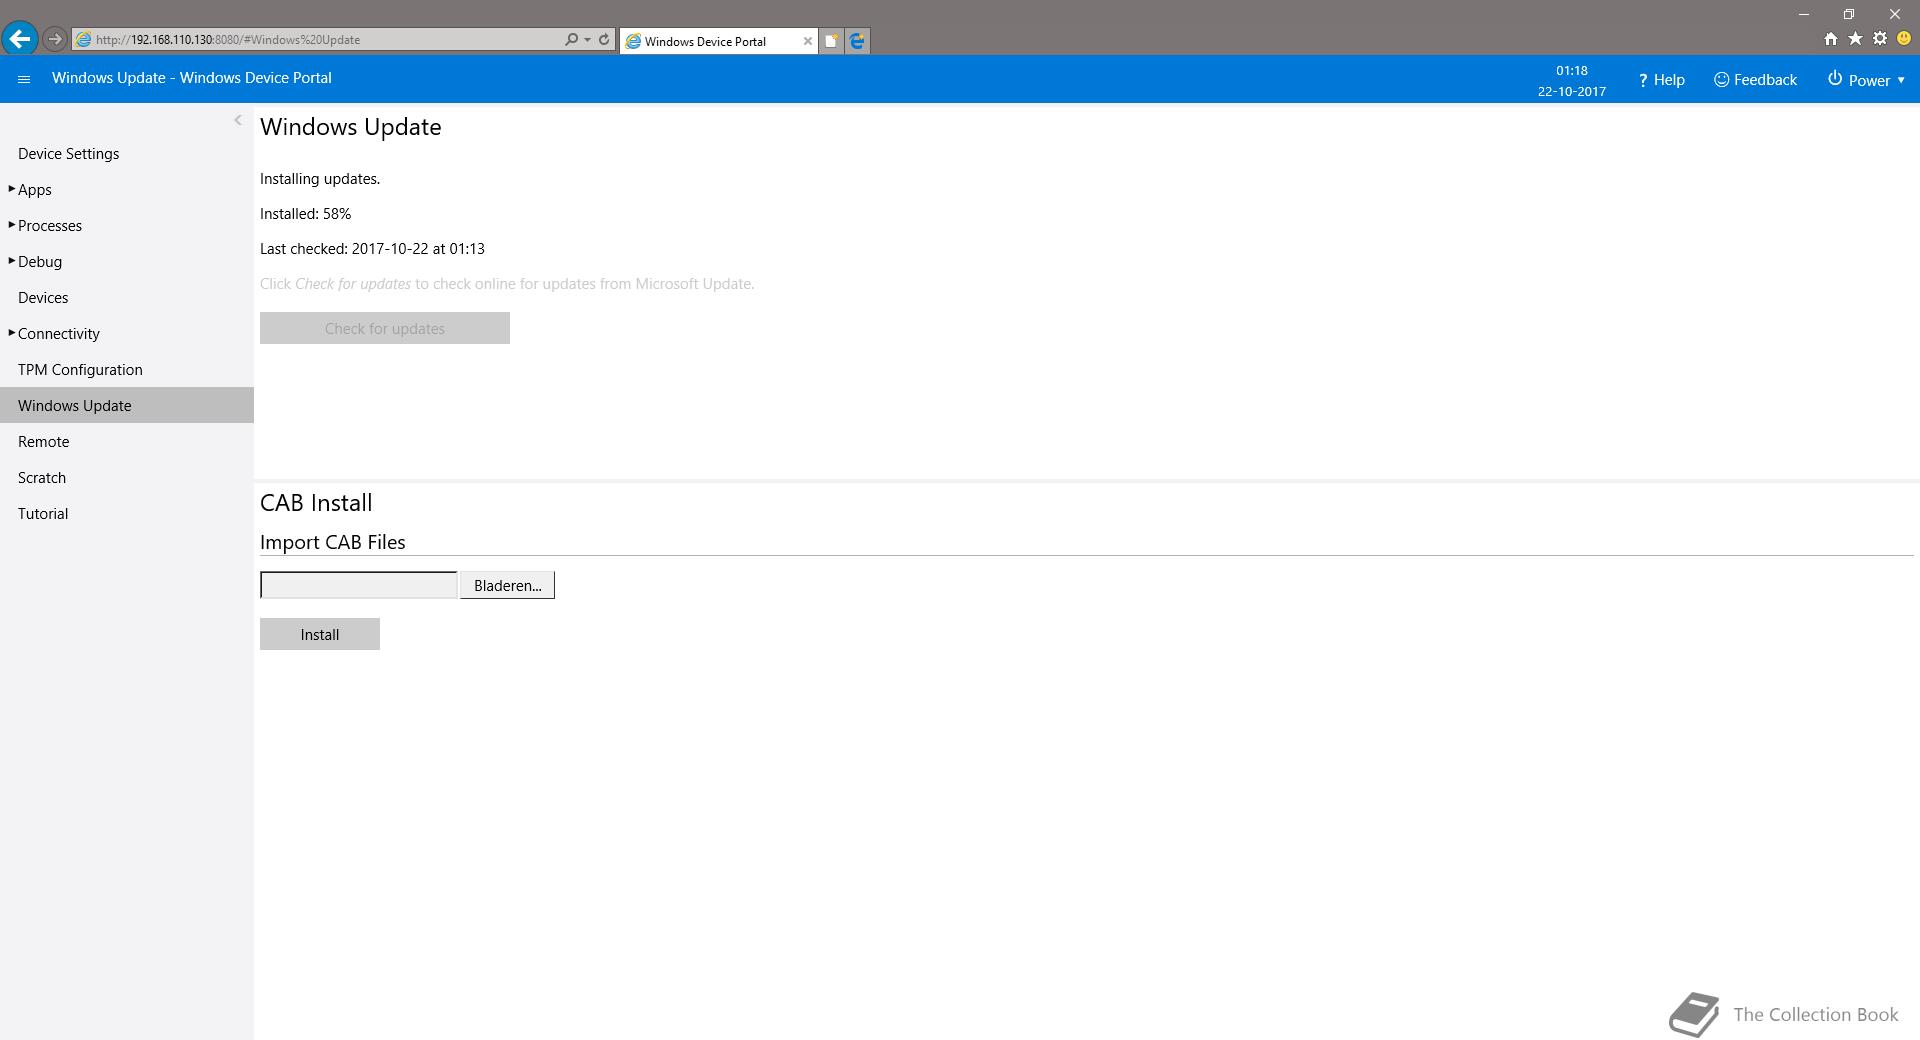Screen dimensions: 1920x1040
Task: Open Feedback in the portal header
Action: pos(1755,79)
